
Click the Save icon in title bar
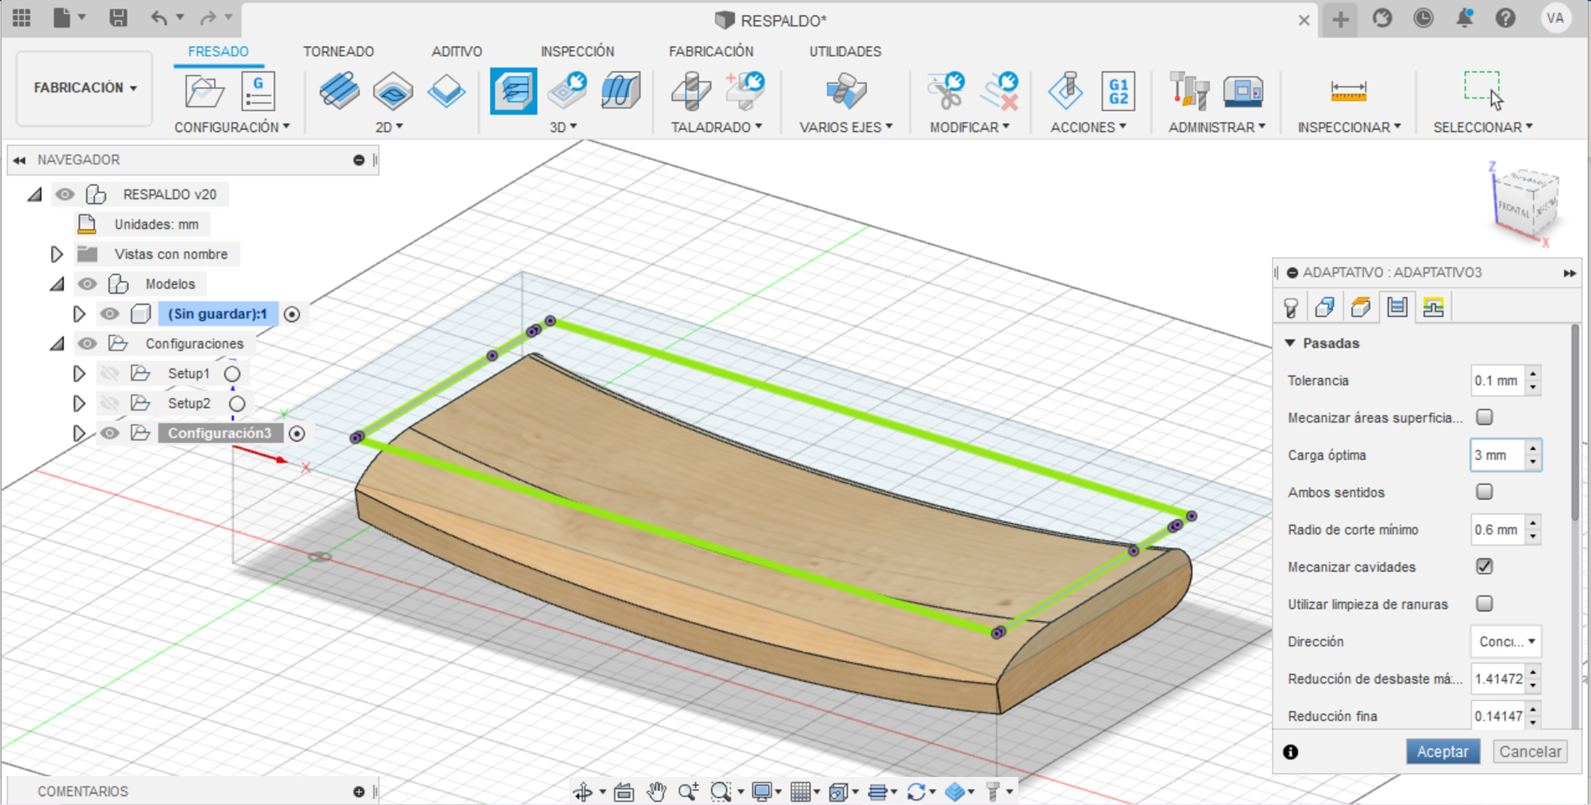click(x=118, y=18)
